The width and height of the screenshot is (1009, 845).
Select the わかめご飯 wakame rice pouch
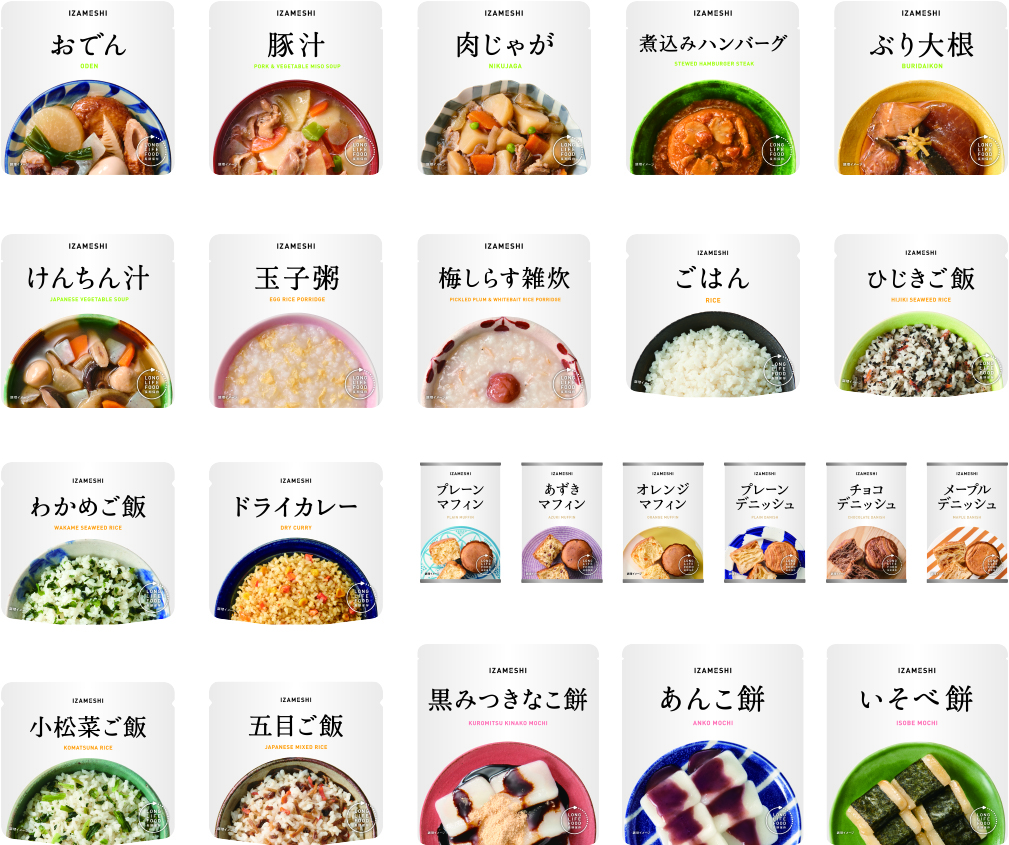click(x=88, y=543)
